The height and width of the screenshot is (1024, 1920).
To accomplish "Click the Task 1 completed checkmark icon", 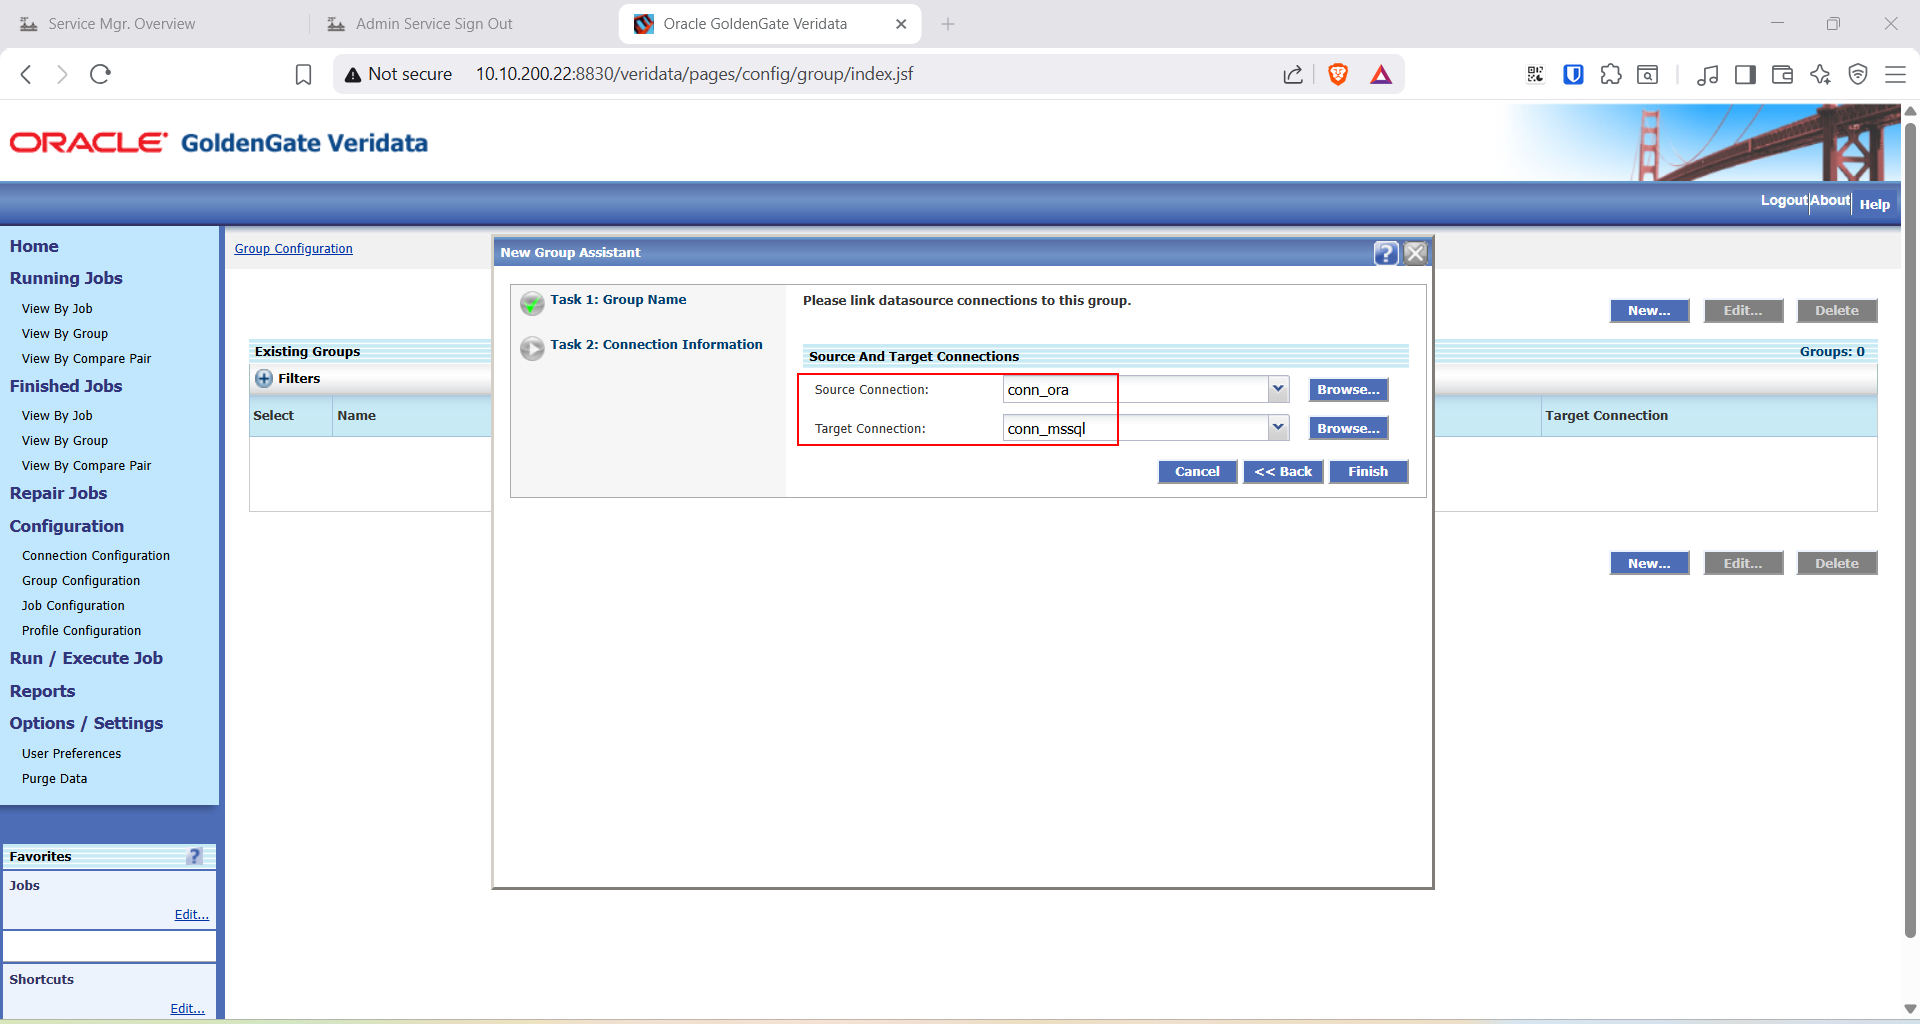I will click(532, 303).
